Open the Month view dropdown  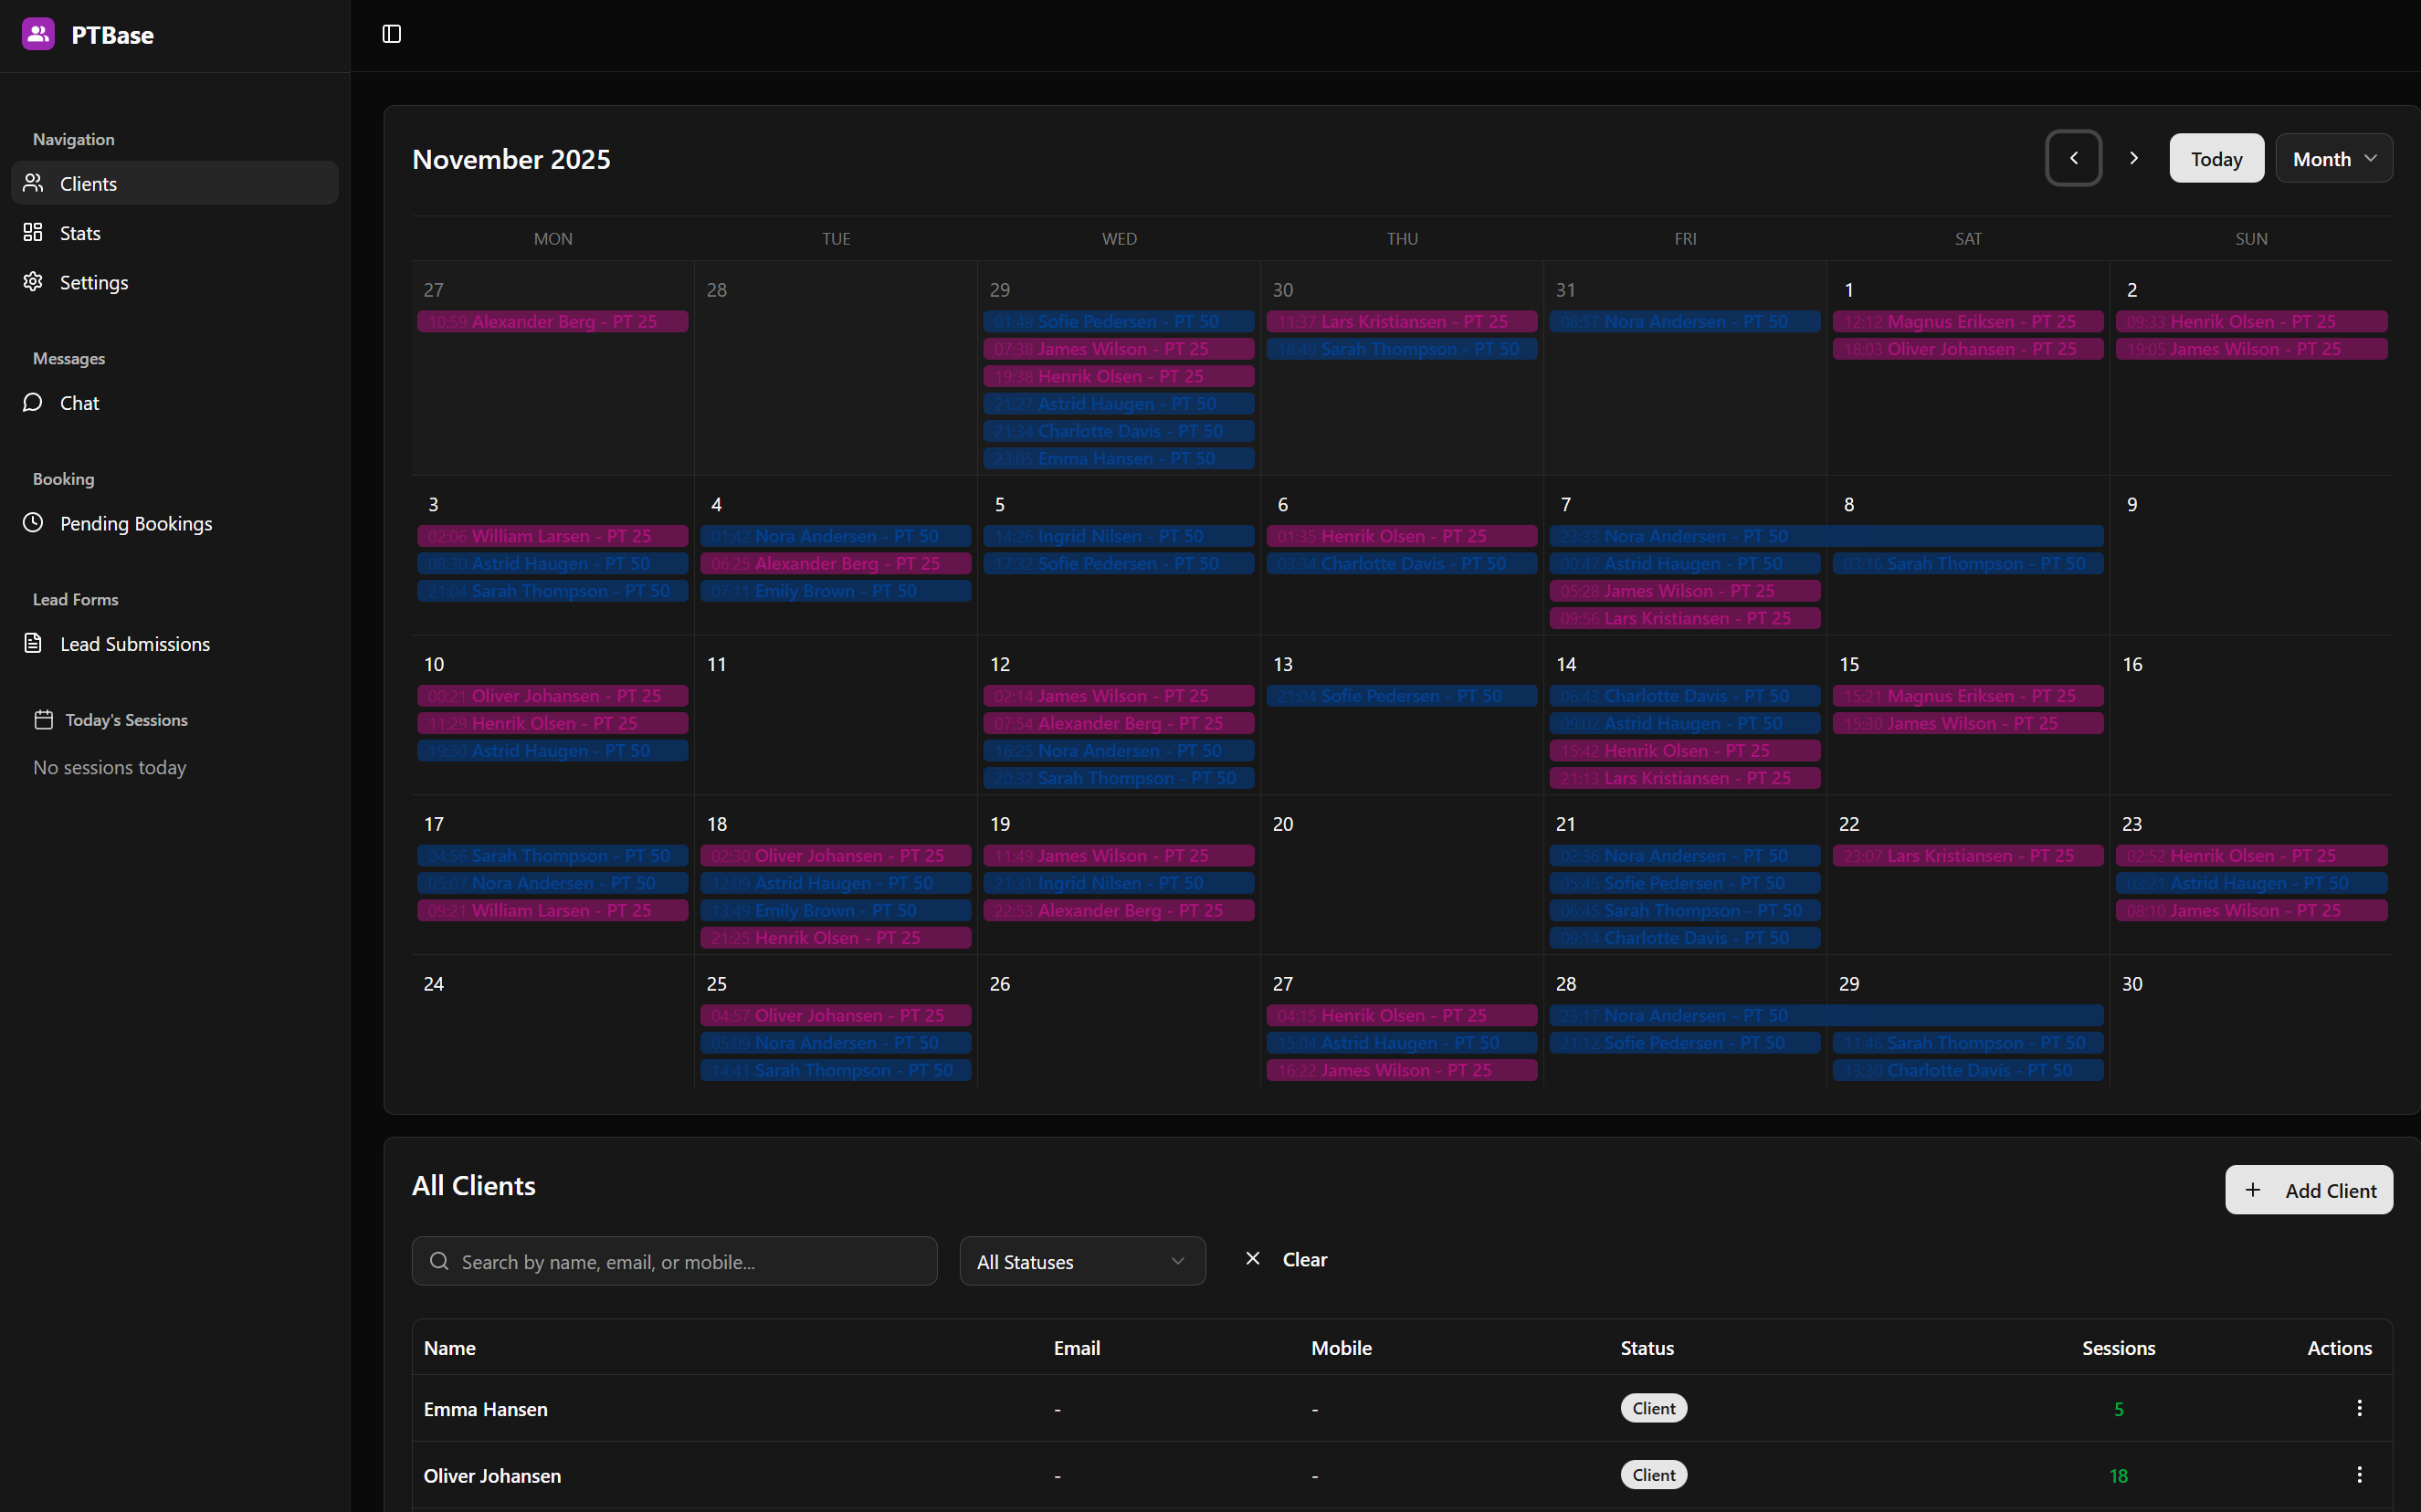coord(2332,158)
